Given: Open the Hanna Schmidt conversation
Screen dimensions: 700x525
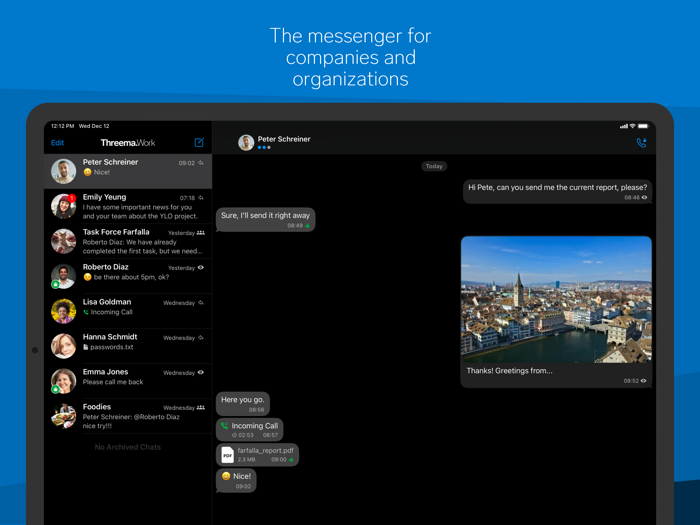Looking at the screenshot, I should [128, 346].
